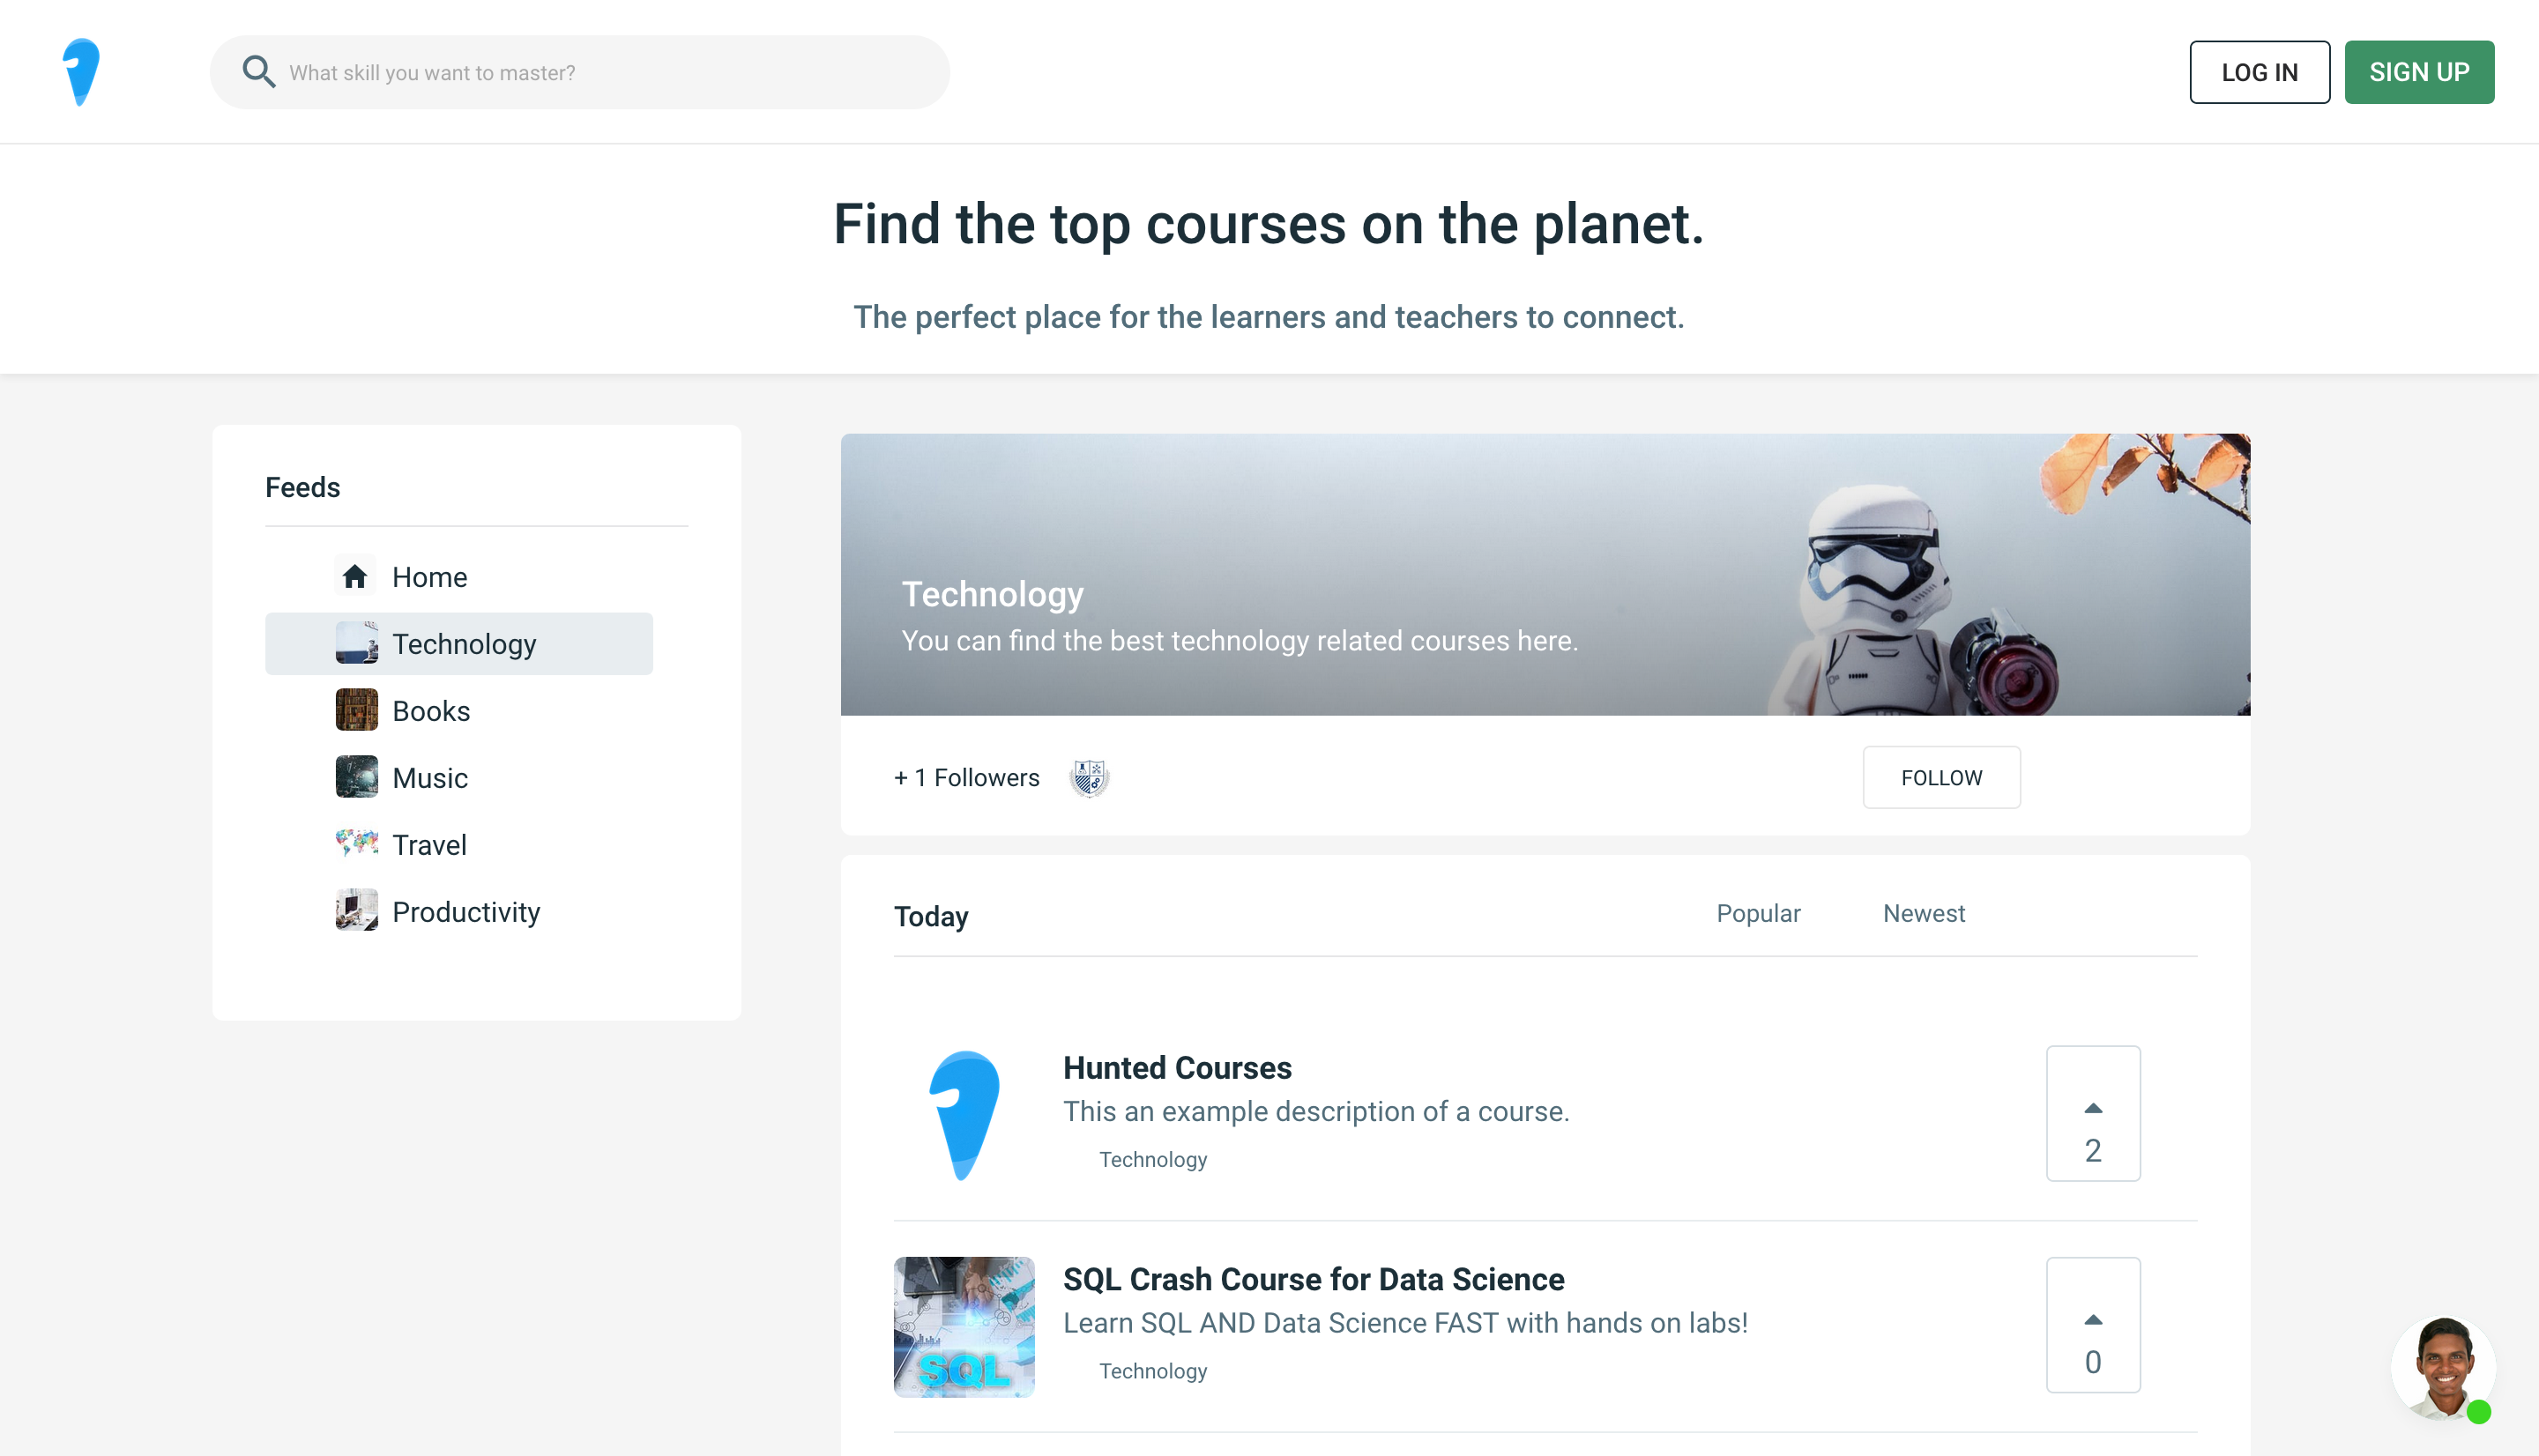
Task: Click the 'Feeds' sidebar heading
Action: click(302, 487)
